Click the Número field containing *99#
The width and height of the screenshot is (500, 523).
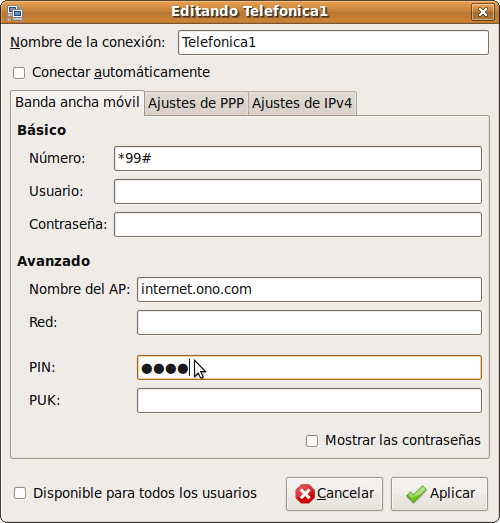coord(298,158)
